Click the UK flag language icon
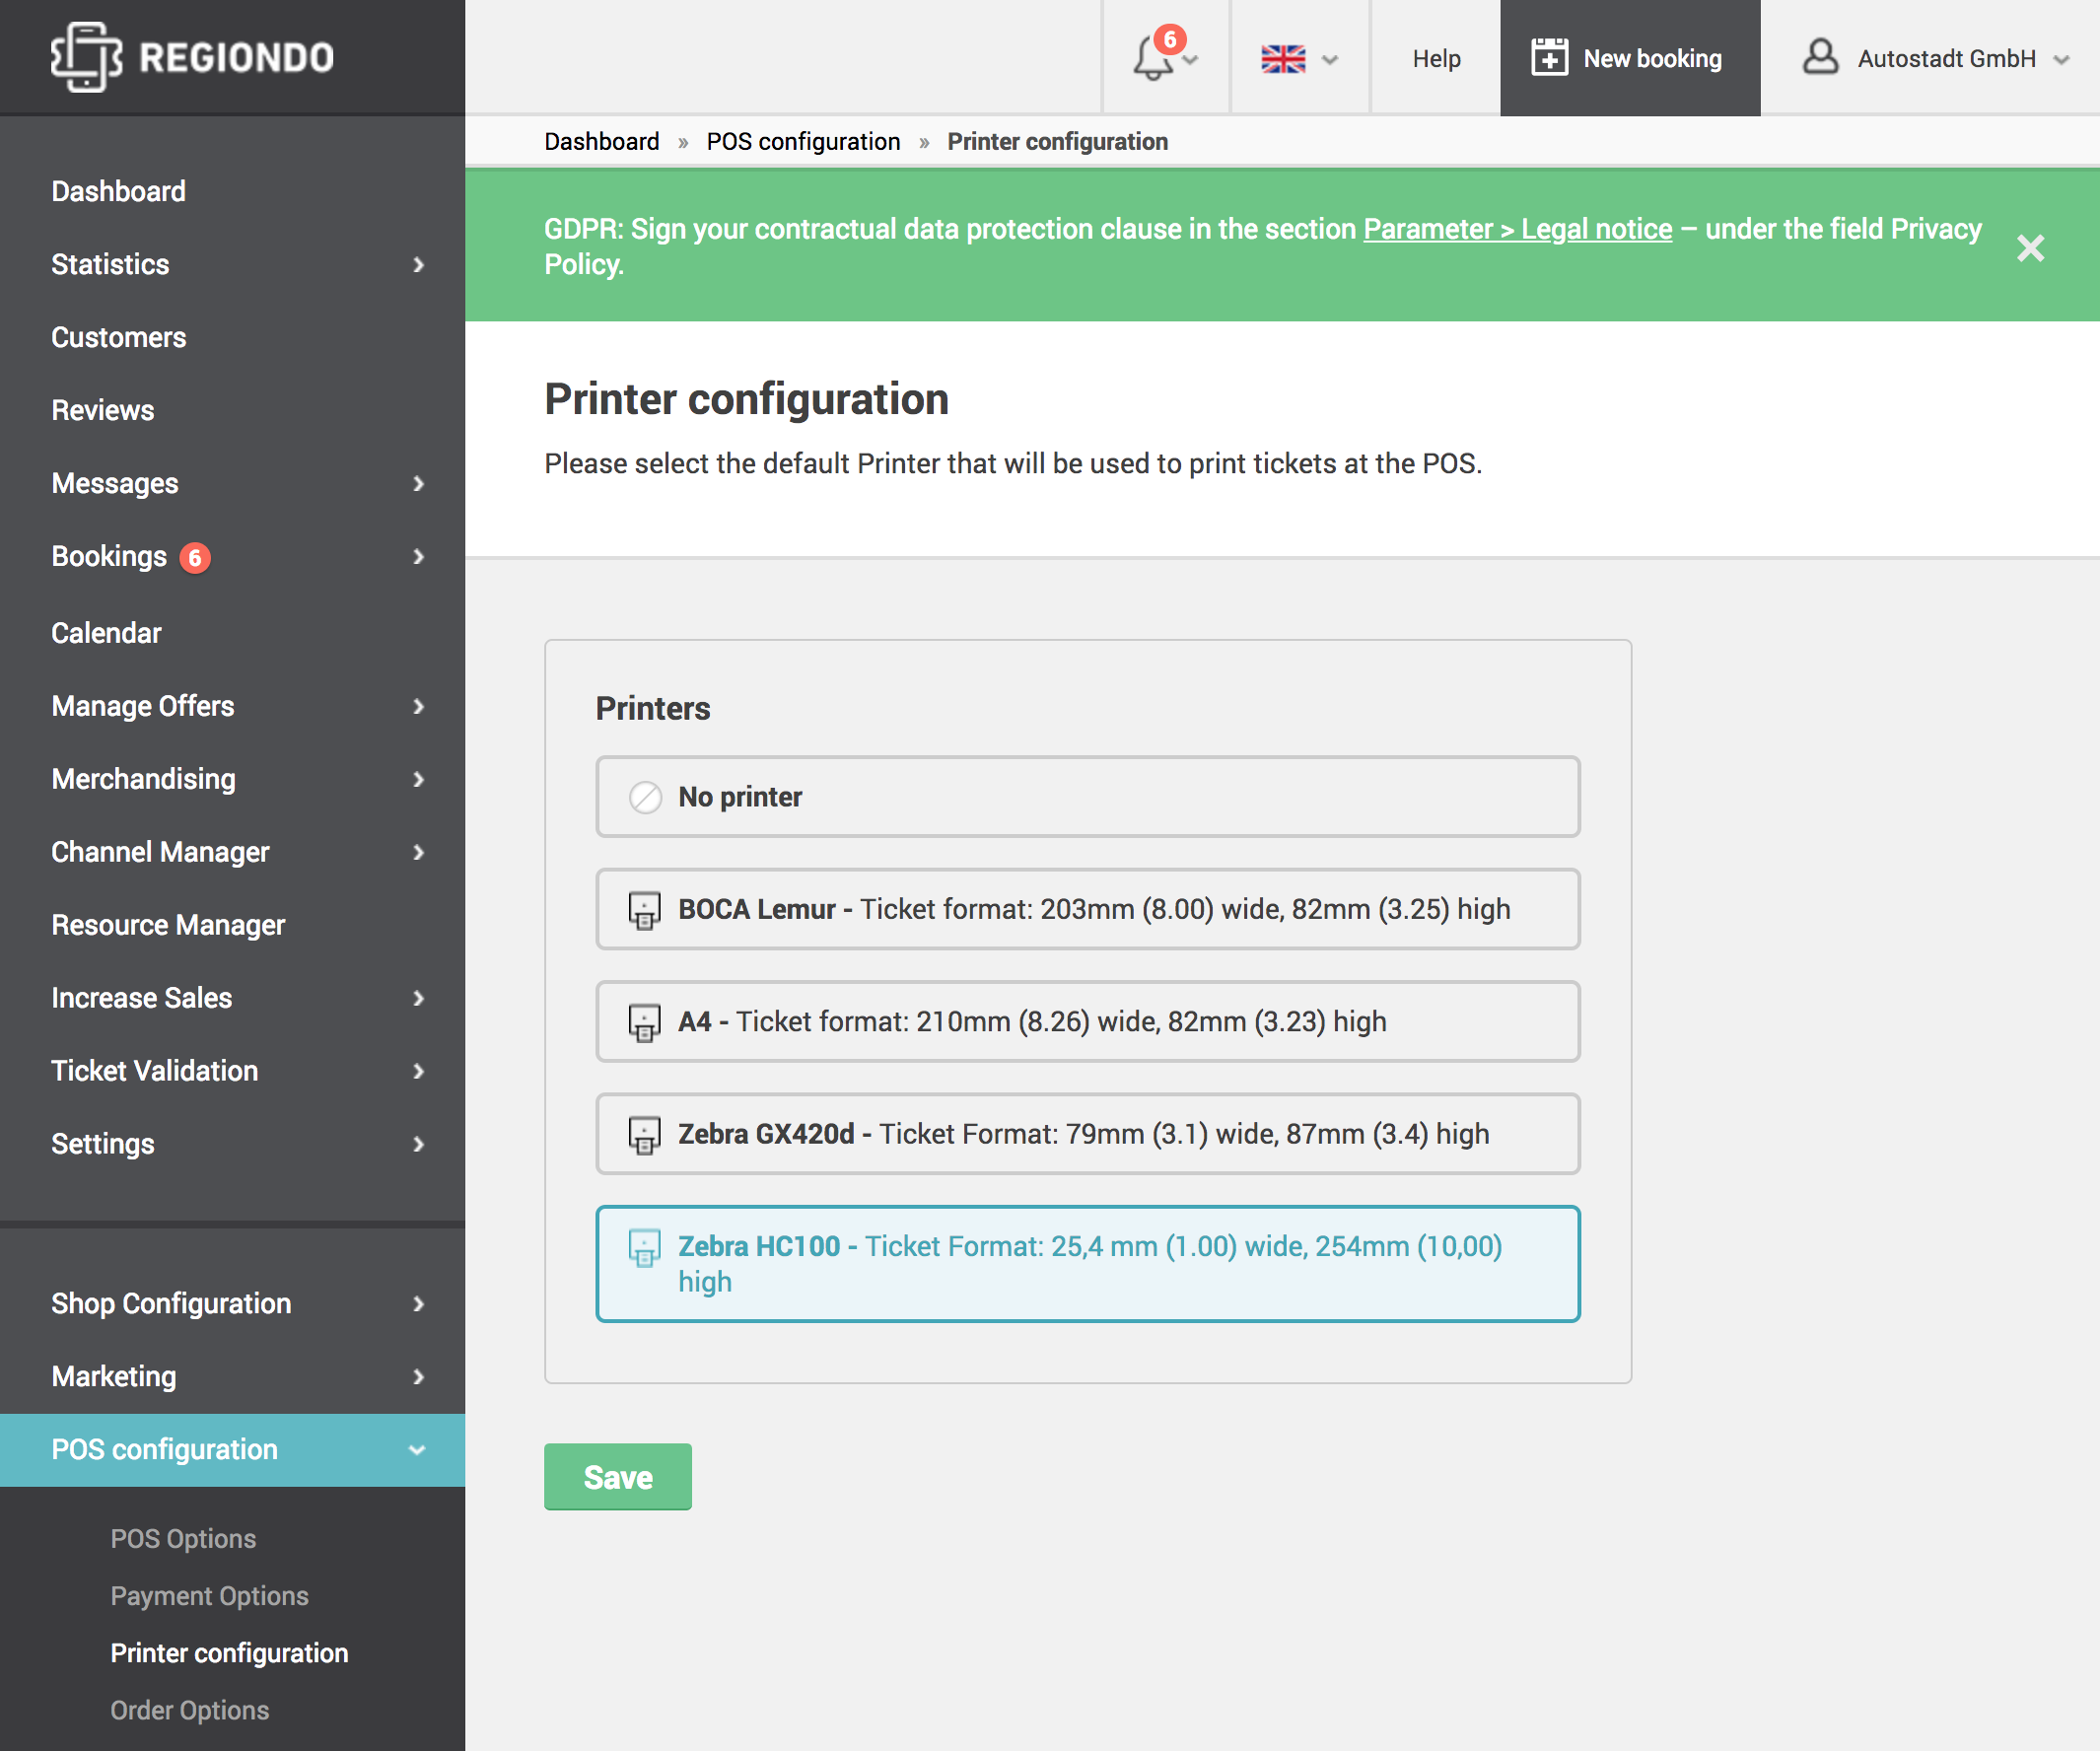 coord(1283,59)
